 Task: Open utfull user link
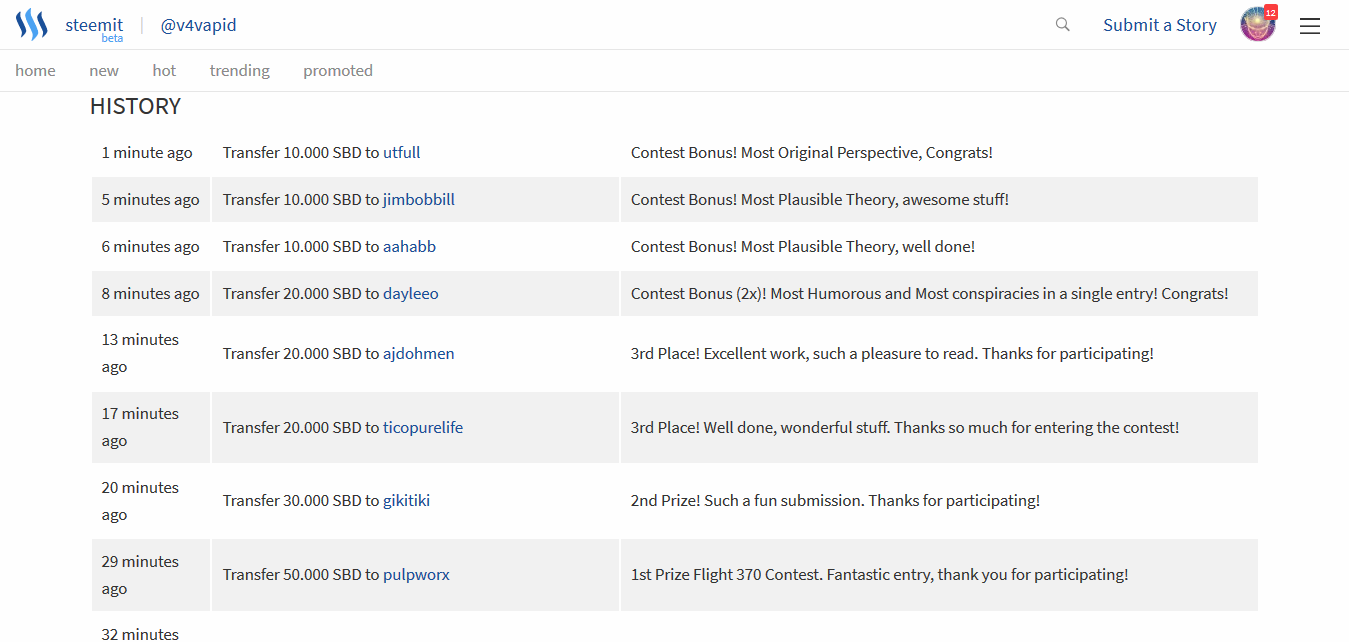coord(402,153)
